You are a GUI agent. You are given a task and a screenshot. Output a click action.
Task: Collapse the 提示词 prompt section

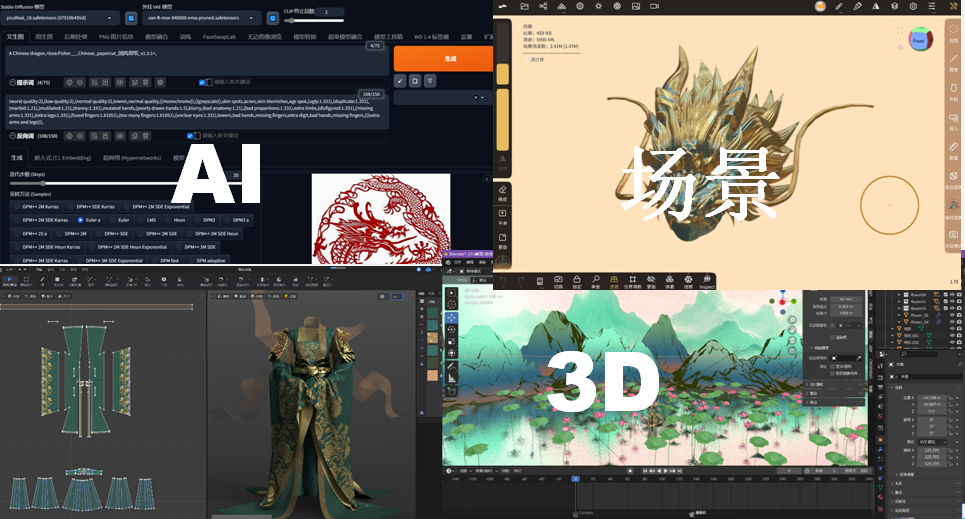tap(12, 82)
